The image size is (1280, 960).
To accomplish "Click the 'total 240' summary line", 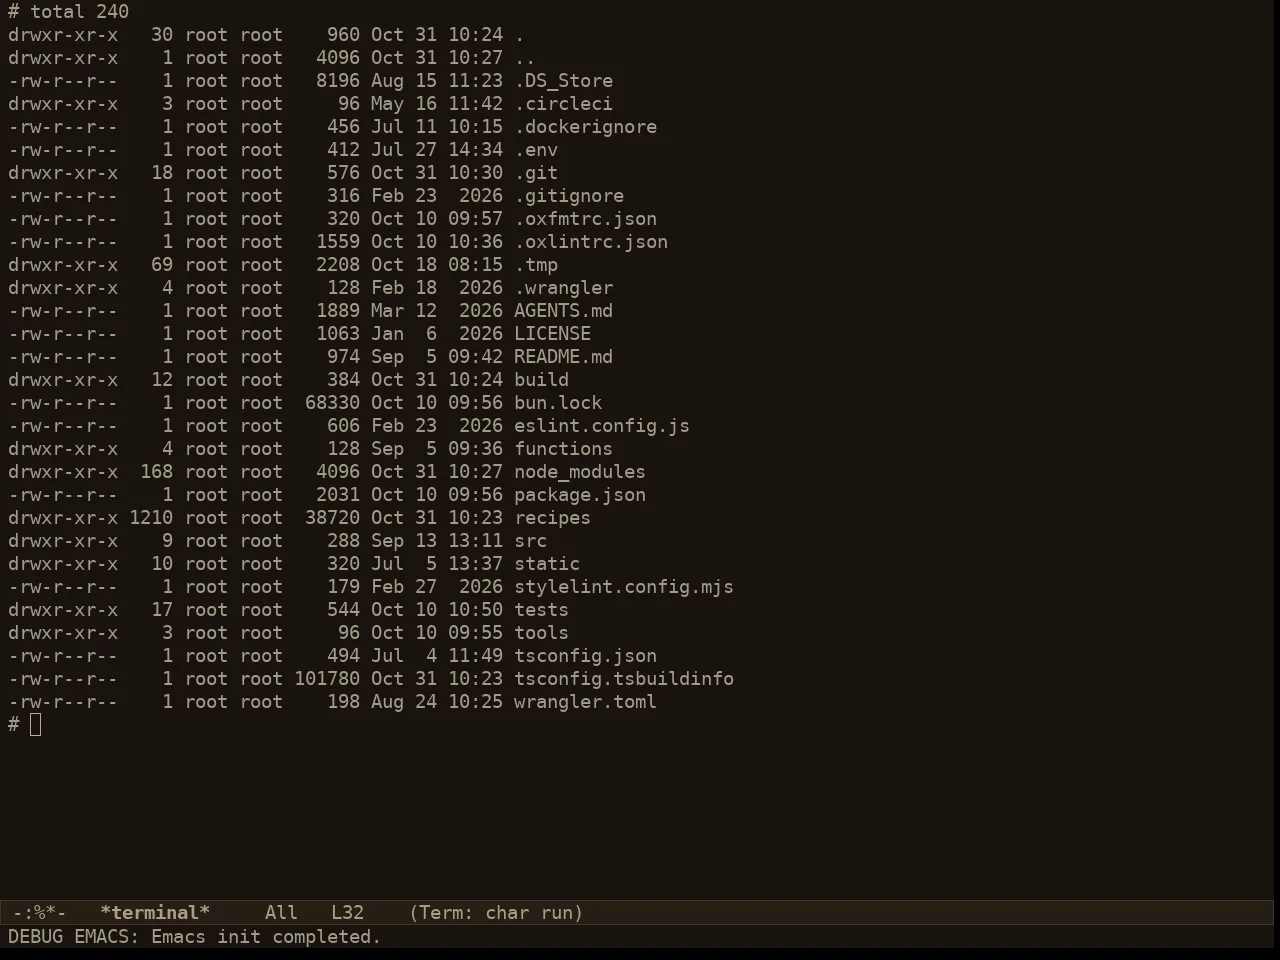I will (80, 12).
